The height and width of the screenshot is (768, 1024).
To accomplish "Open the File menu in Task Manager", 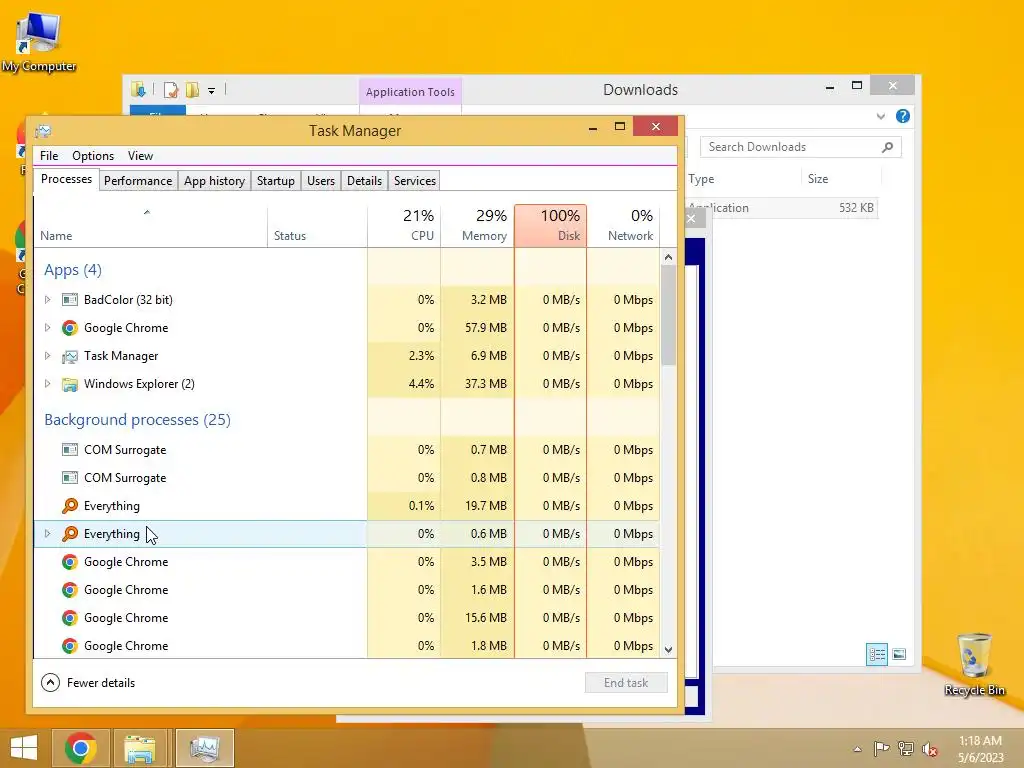I will 49,155.
